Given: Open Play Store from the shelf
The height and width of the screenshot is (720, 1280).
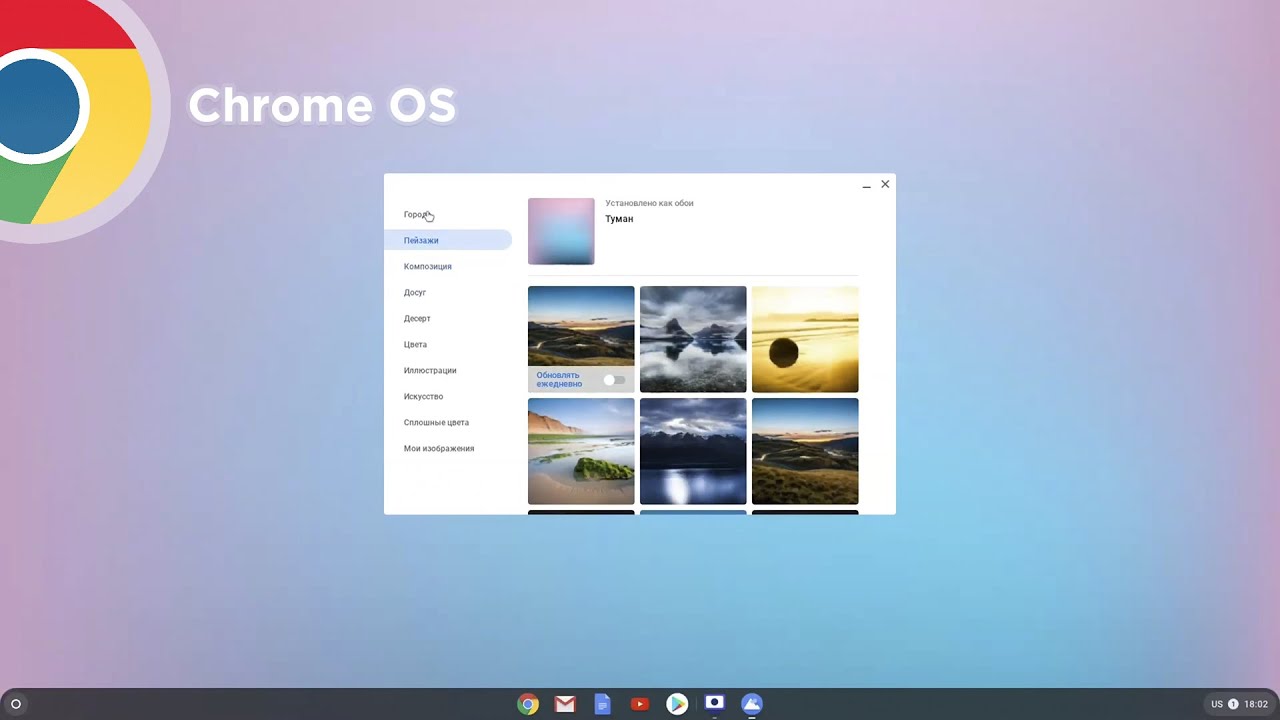Looking at the screenshot, I should [x=677, y=704].
